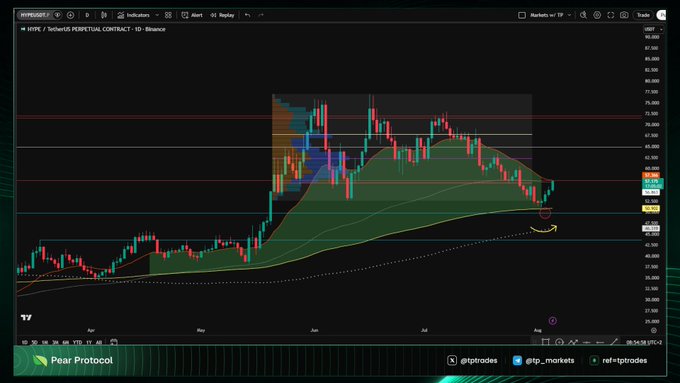680x383 pixels.
Task: Select the rectangle drawing tool in bottom toolbar
Action: point(546,342)
